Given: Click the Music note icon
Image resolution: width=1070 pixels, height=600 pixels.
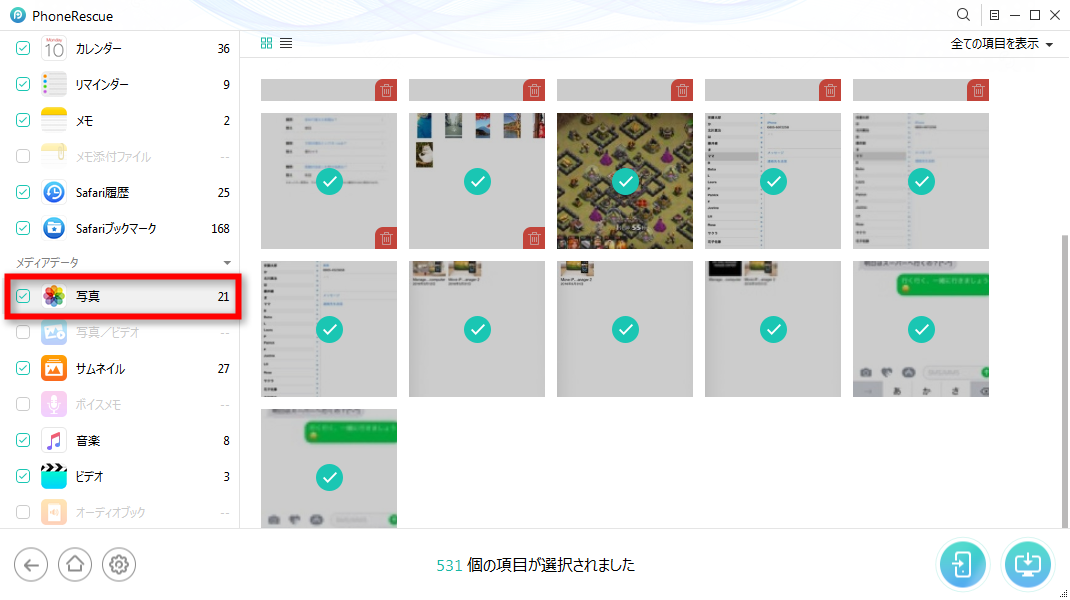Looking at the screenshot, I should click(x=54, y=440).
